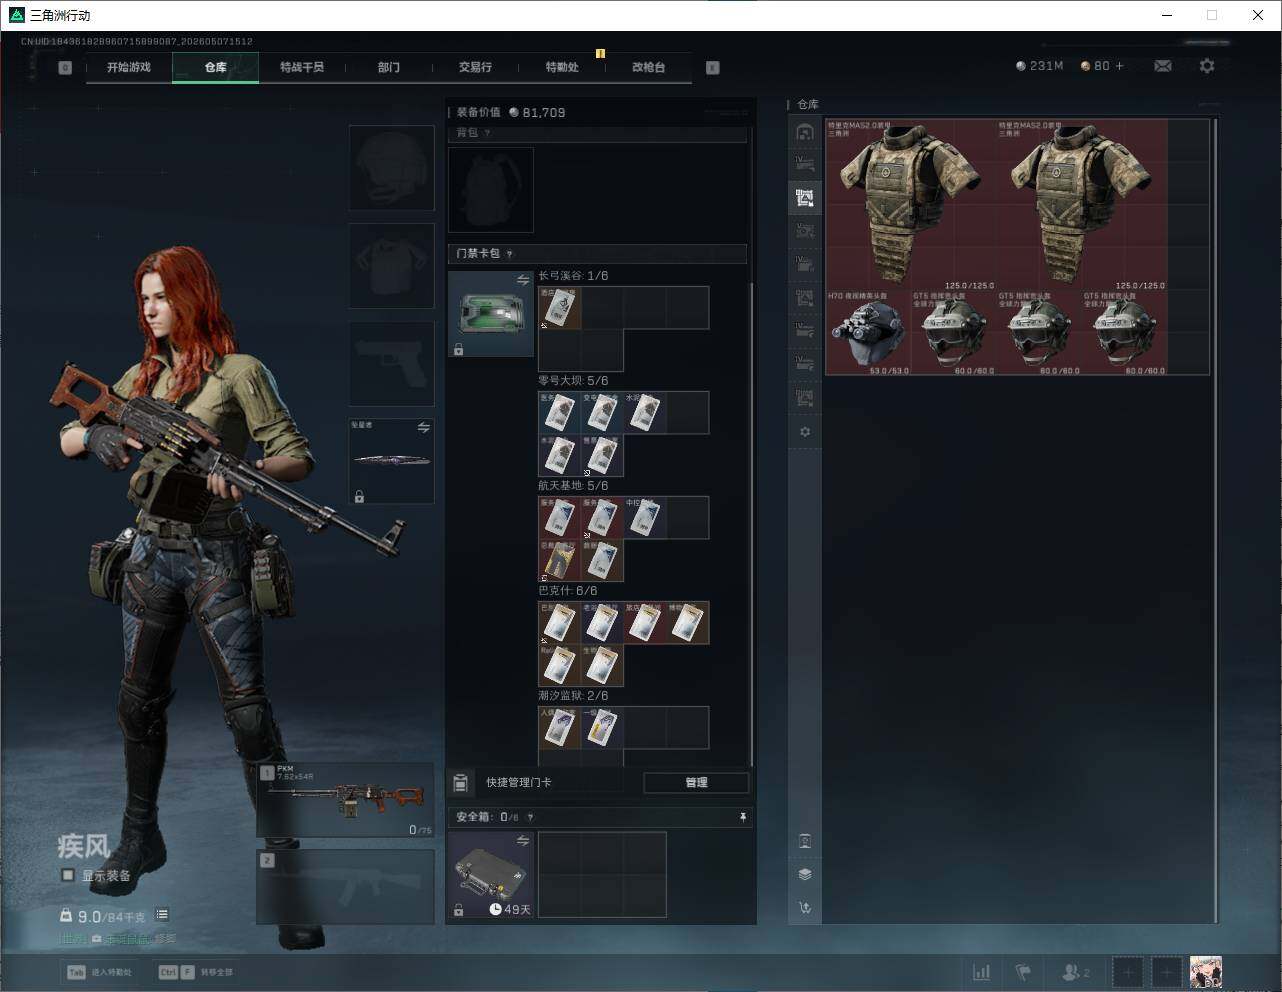This screenshot has height=992, width=1282.
Task: Open game settings gear in top bar
Action: [x=1207, y=66]
